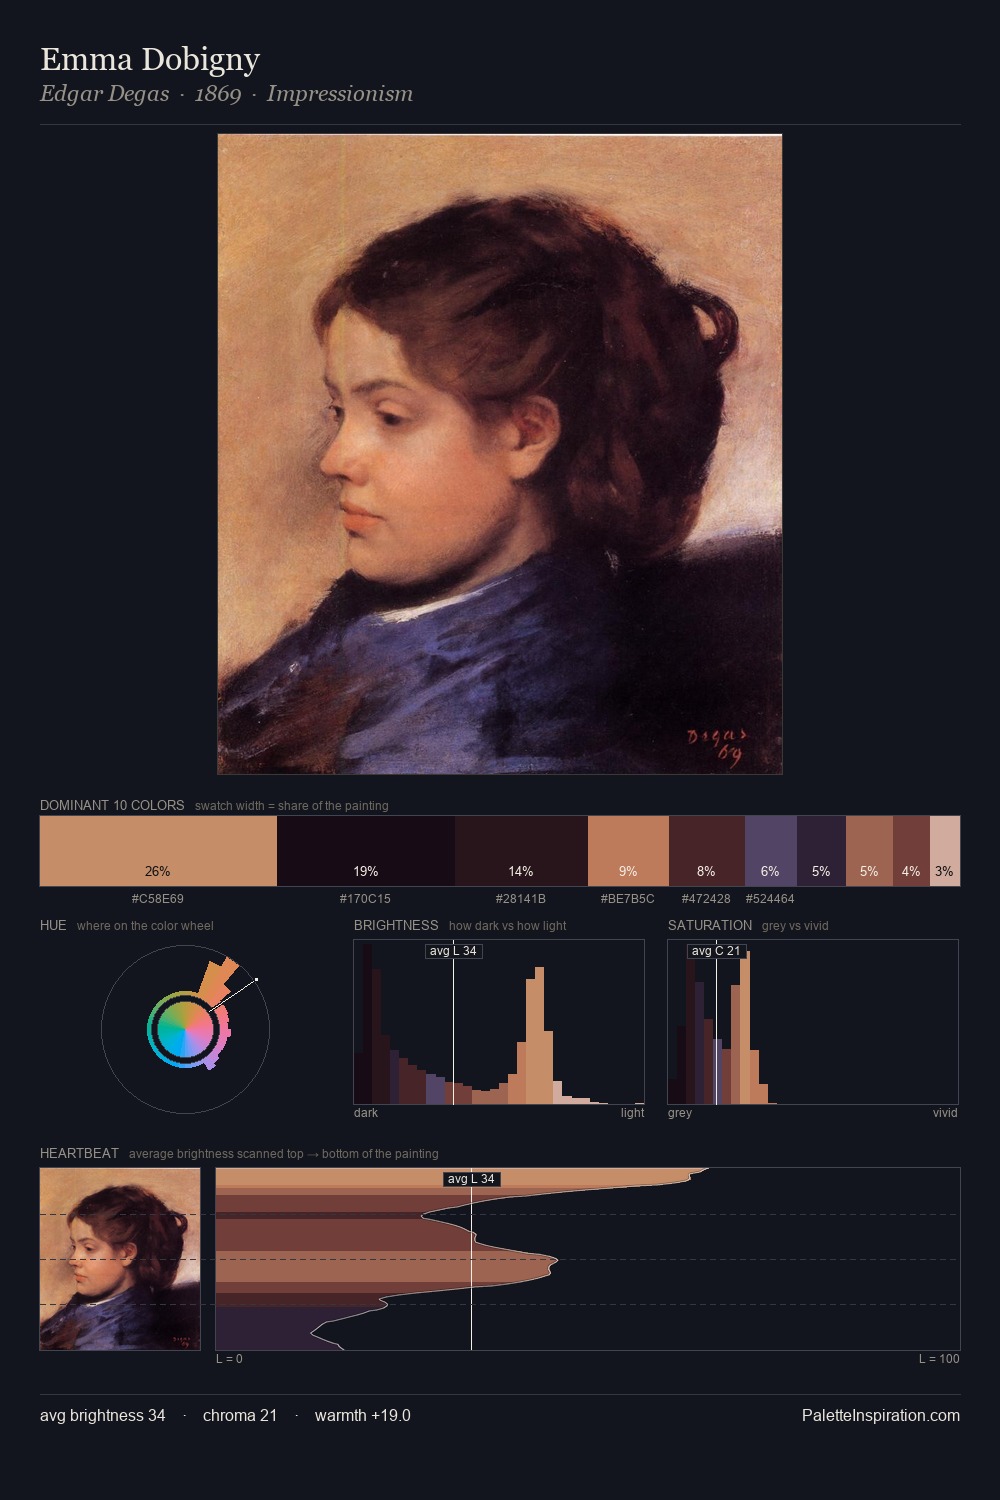Click 'how dark vs how light' caption
The width and height of the screenshot is (1000, 1500).
coord(508,926)
